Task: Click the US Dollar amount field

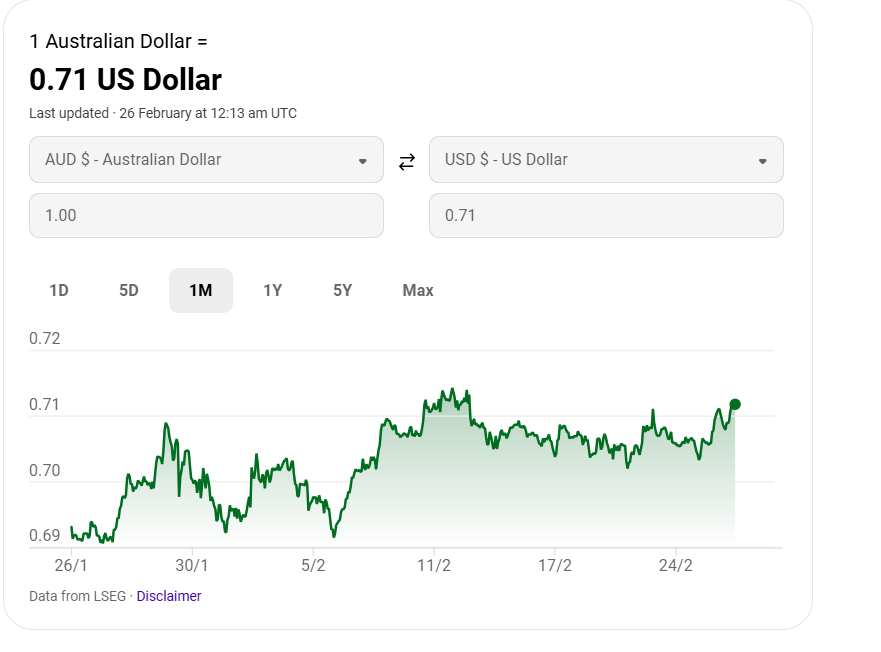Action: point(606,216)
